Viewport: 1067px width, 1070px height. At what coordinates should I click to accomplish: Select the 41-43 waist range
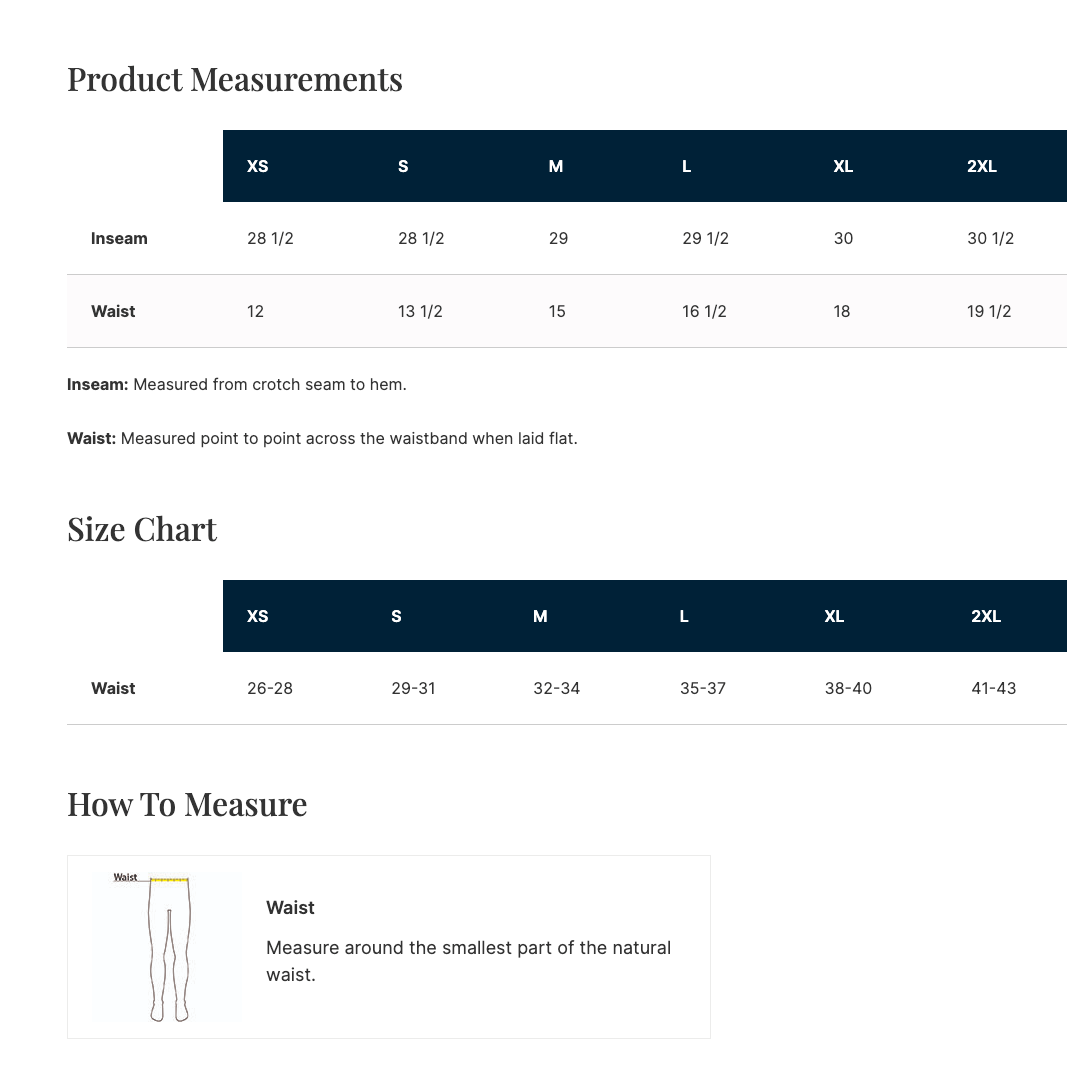pyautogui.click(x=993, y=688)
